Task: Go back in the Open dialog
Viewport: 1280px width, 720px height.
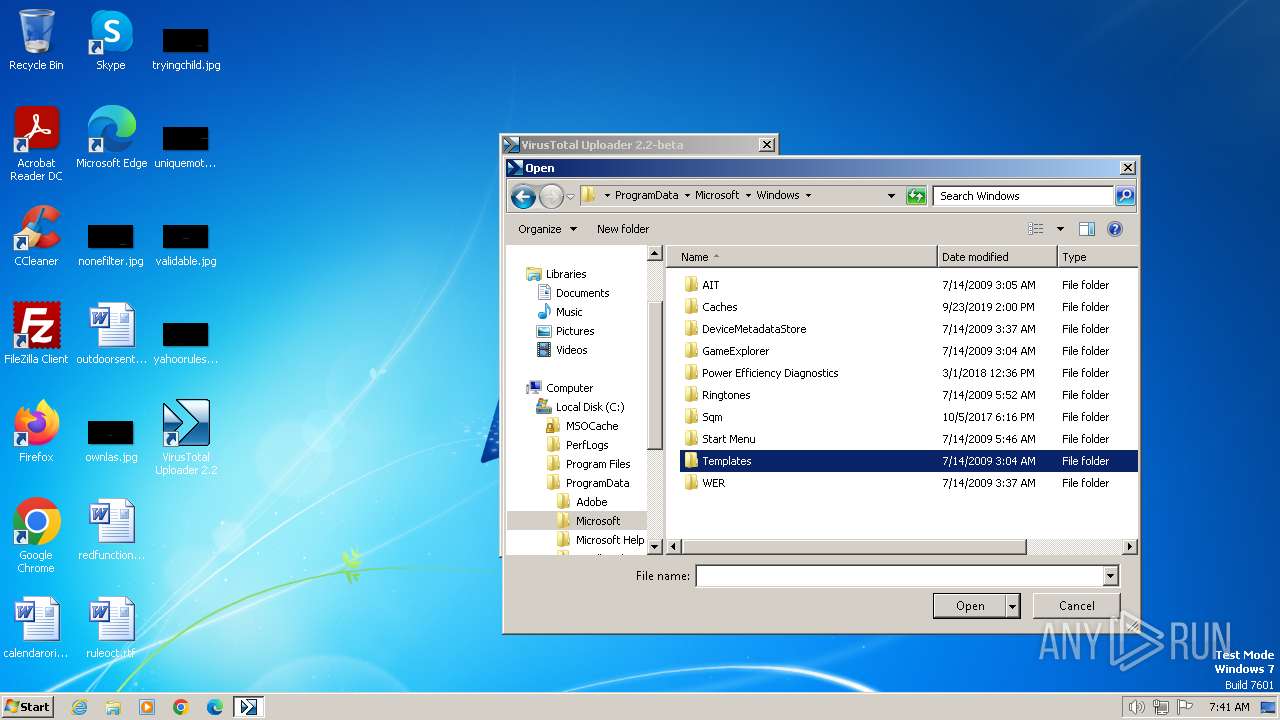Action: [523, 197]
